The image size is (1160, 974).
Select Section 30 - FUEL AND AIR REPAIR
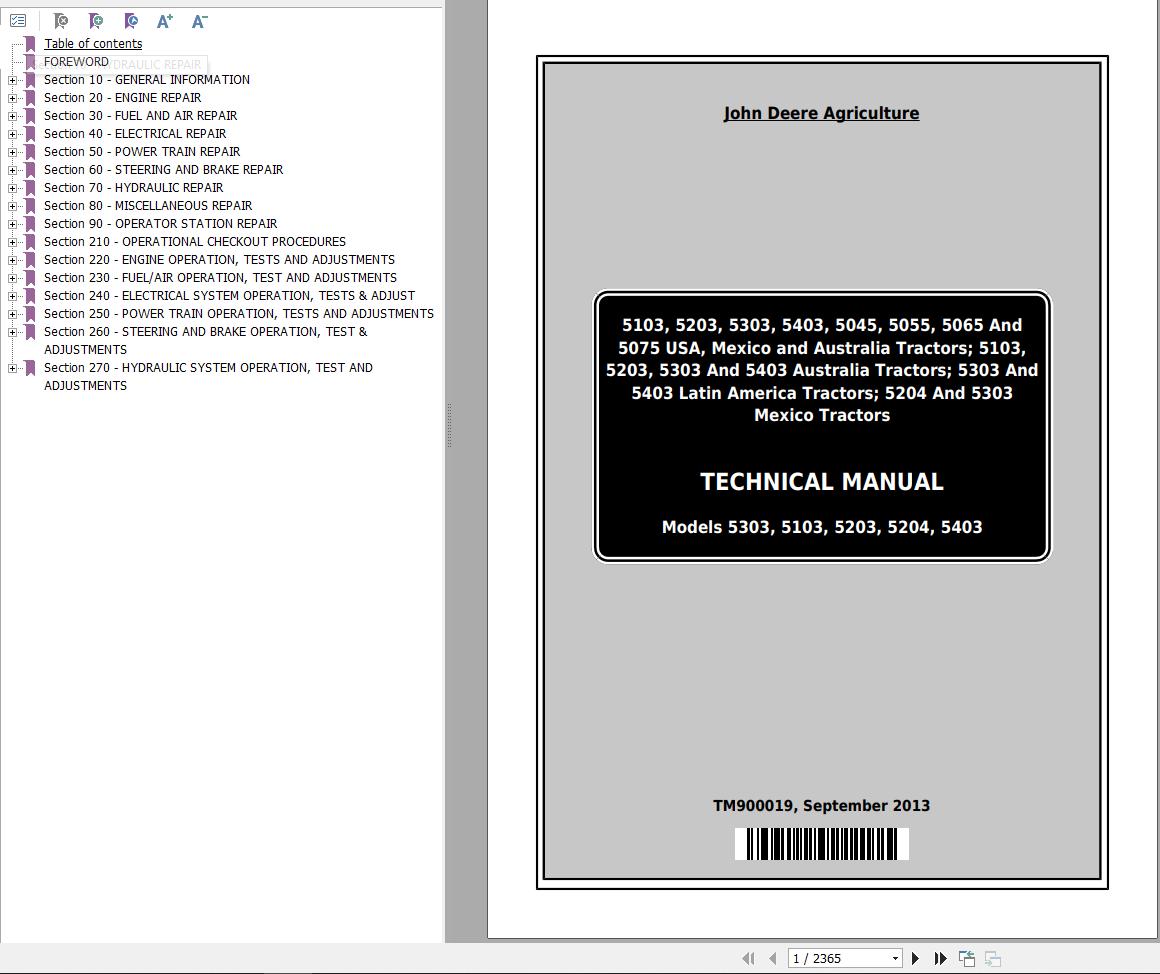point(141,116)
